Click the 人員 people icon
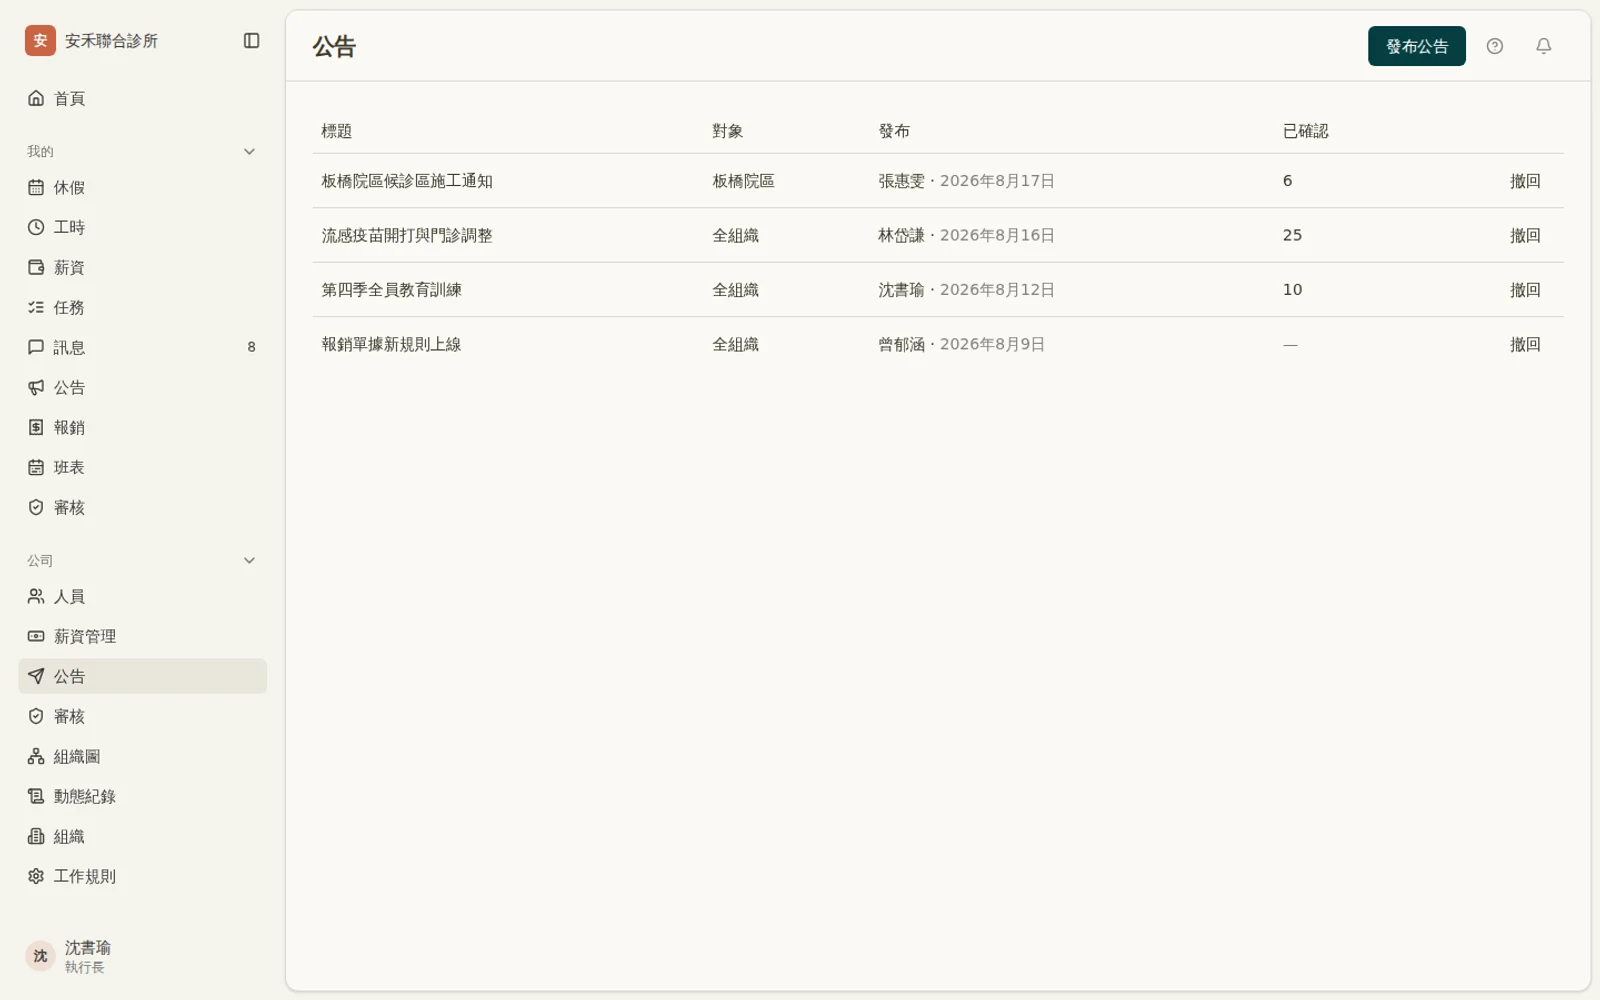Image resolution: width=1600 pixels, height=1000 pixels. point(36,596)
